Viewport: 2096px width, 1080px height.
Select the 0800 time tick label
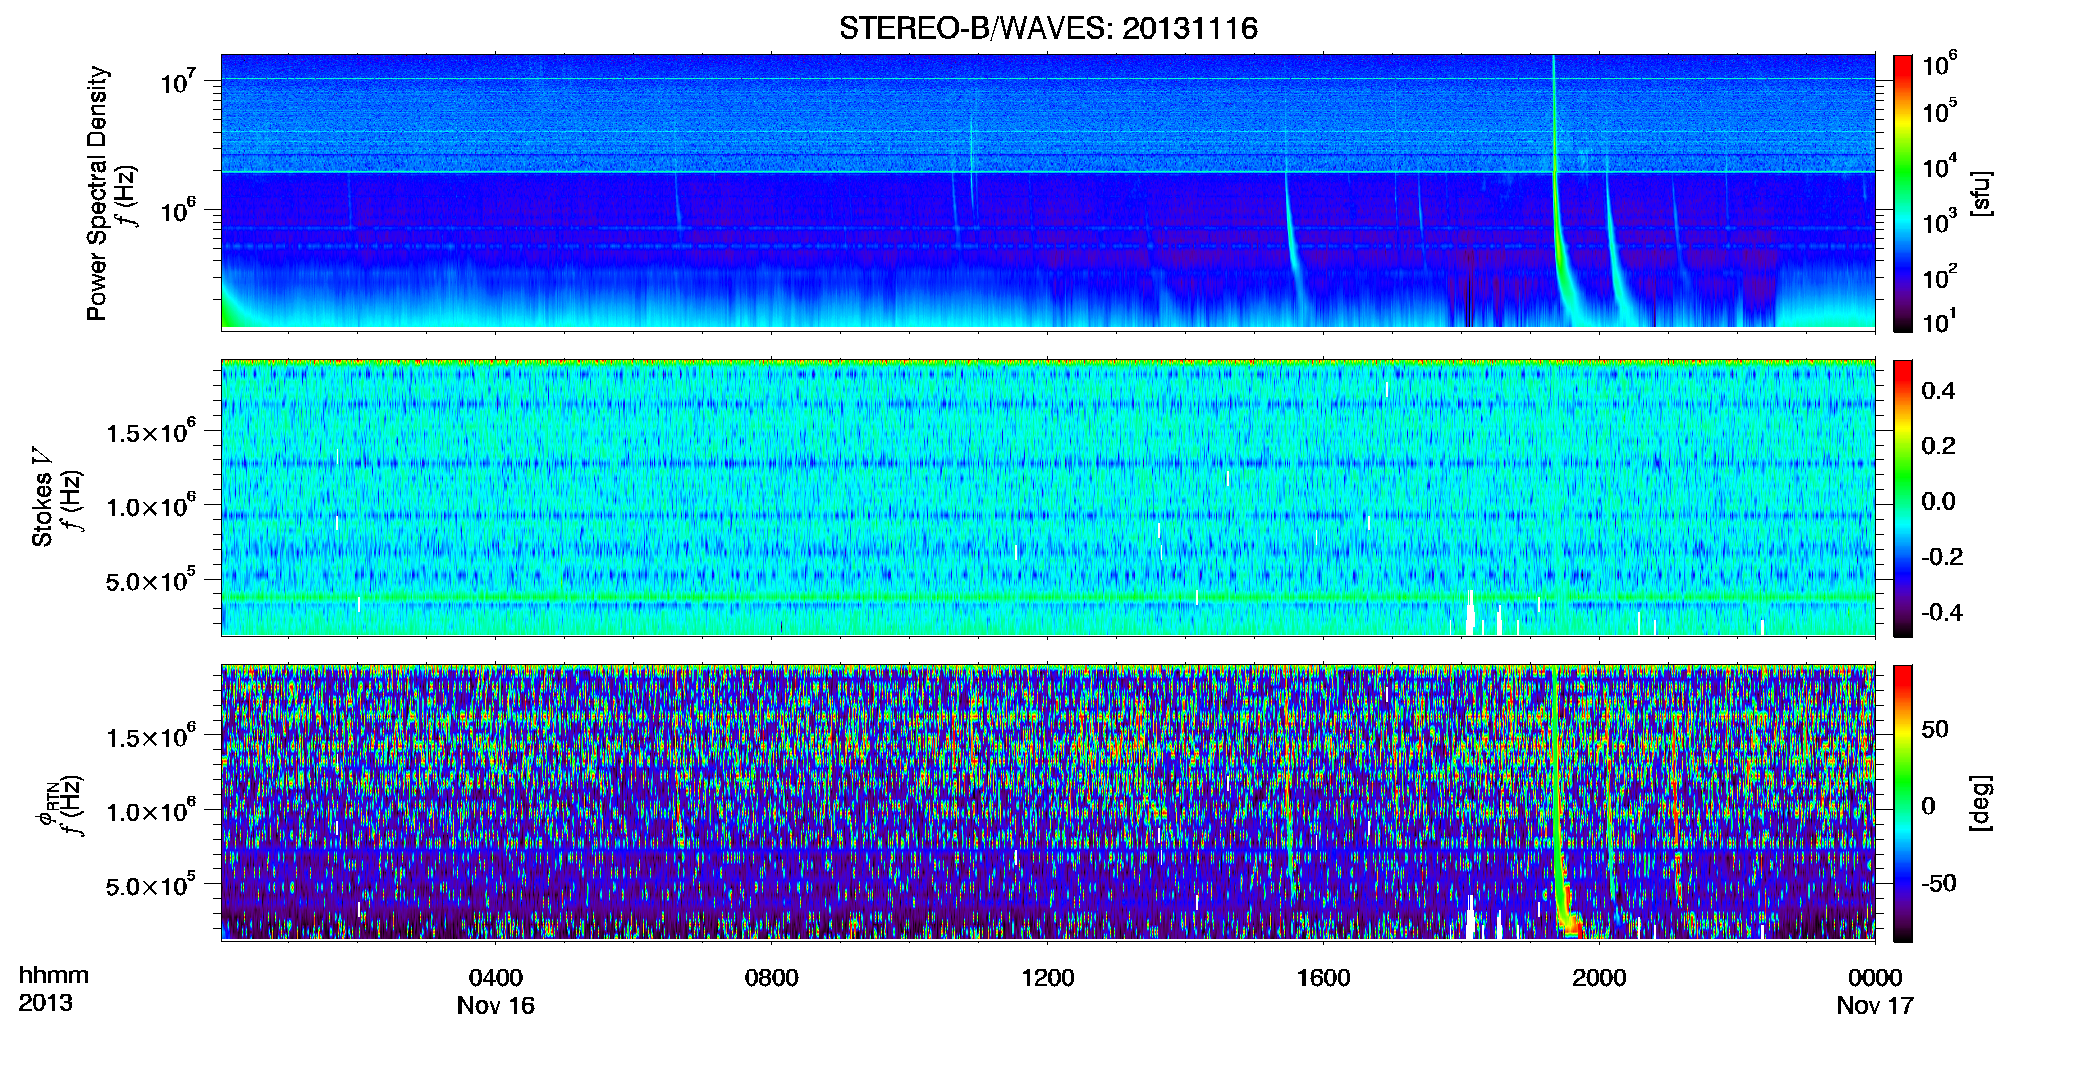(x=772, y=977)
